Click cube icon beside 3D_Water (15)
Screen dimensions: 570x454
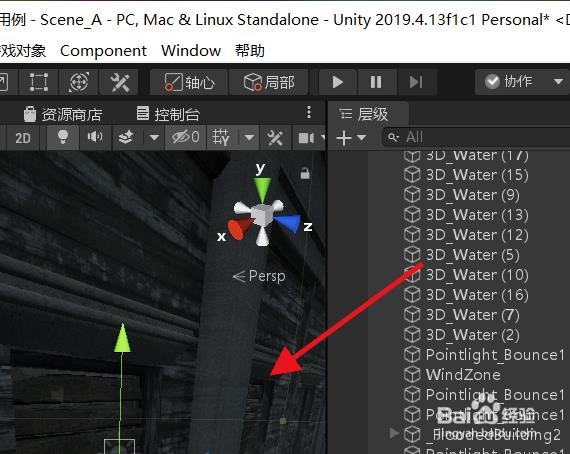pos(412,175)
